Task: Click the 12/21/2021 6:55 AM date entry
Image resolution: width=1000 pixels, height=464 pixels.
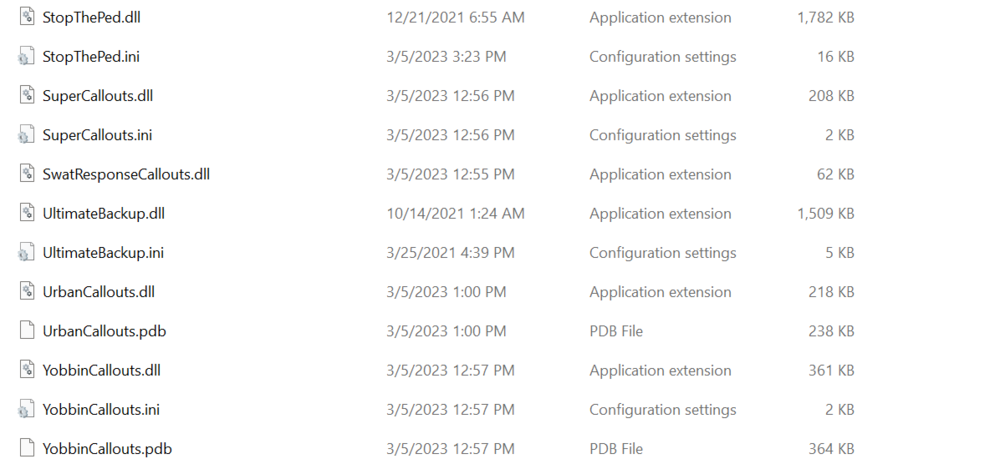Action: [455, 17]
